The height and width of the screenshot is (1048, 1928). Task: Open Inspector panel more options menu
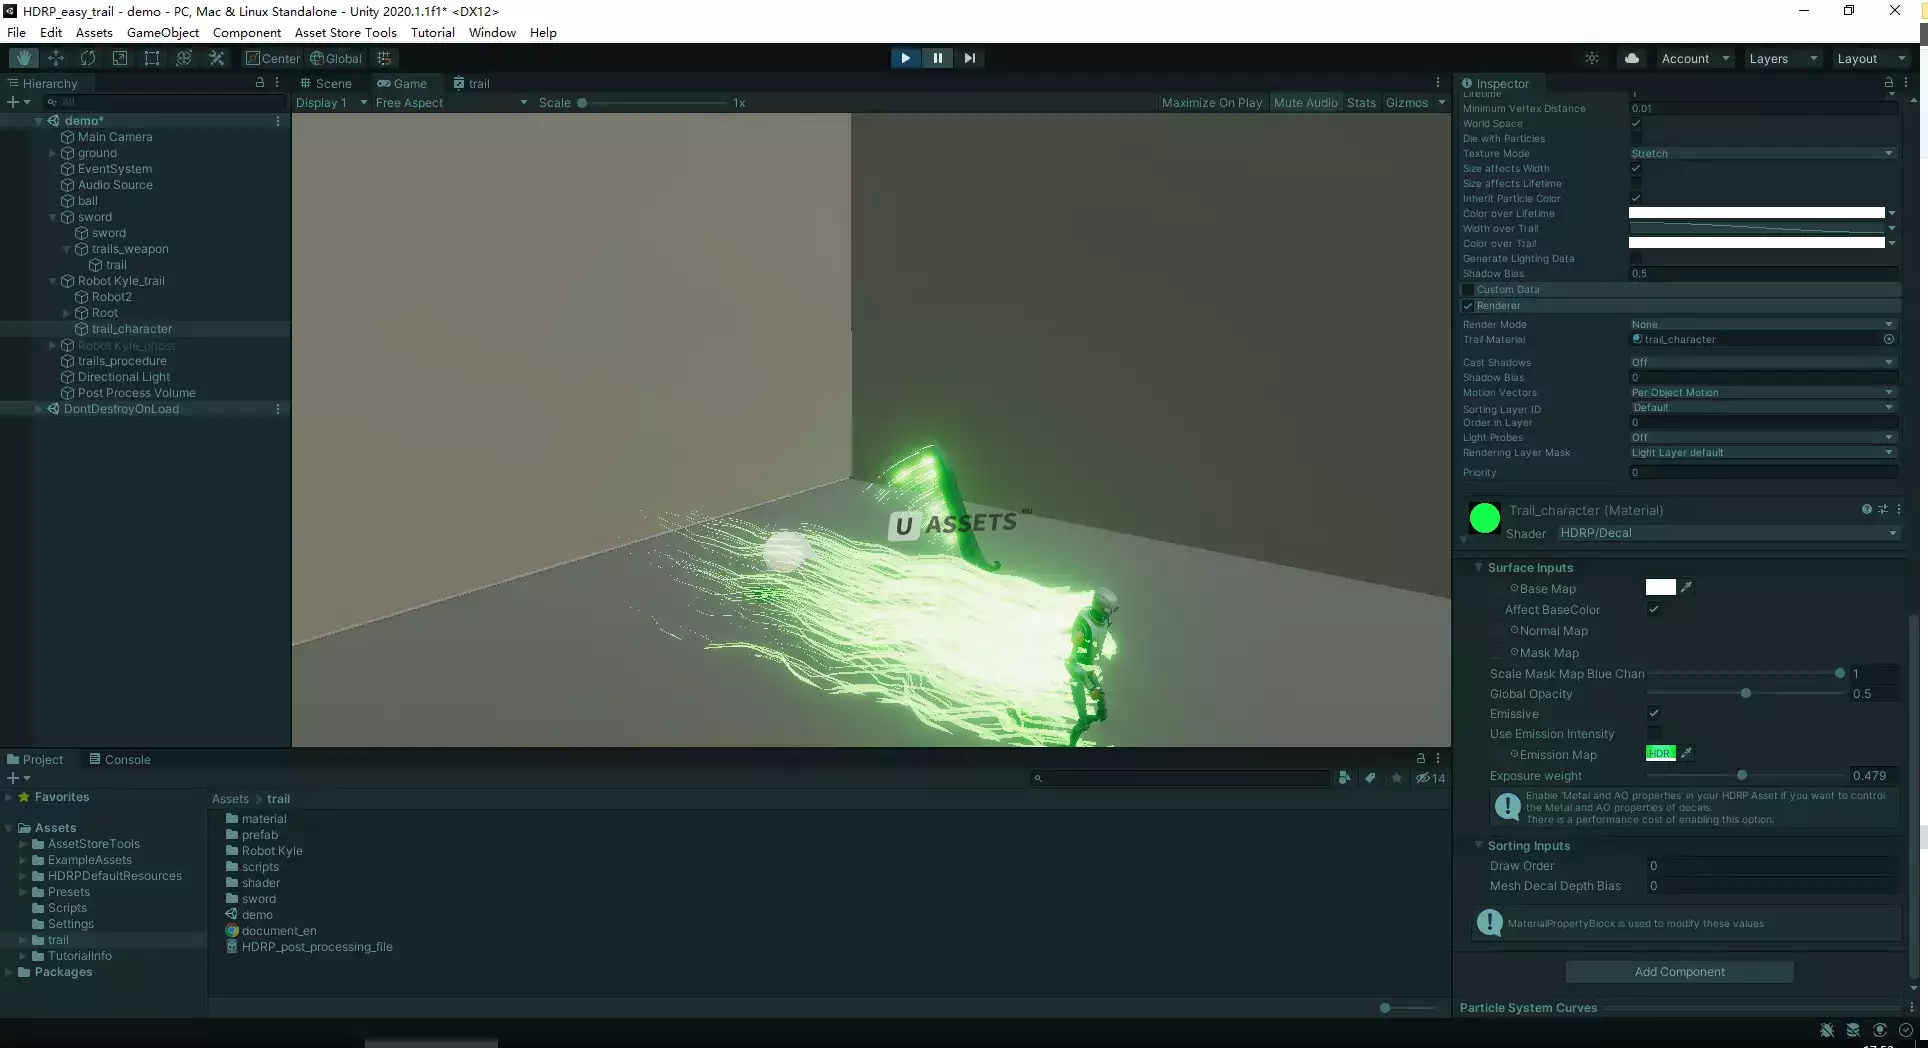pos(1906,83)
